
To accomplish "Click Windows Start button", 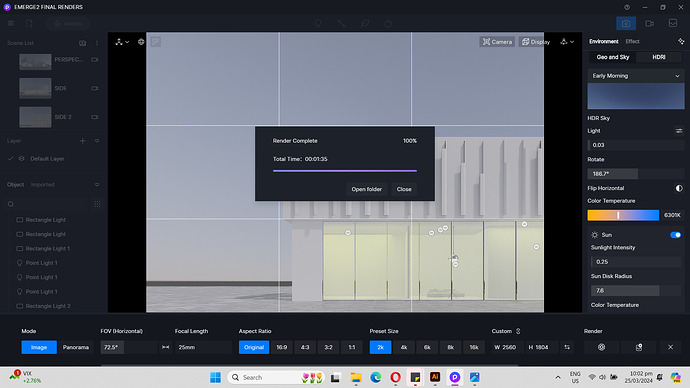I will 215,377.
